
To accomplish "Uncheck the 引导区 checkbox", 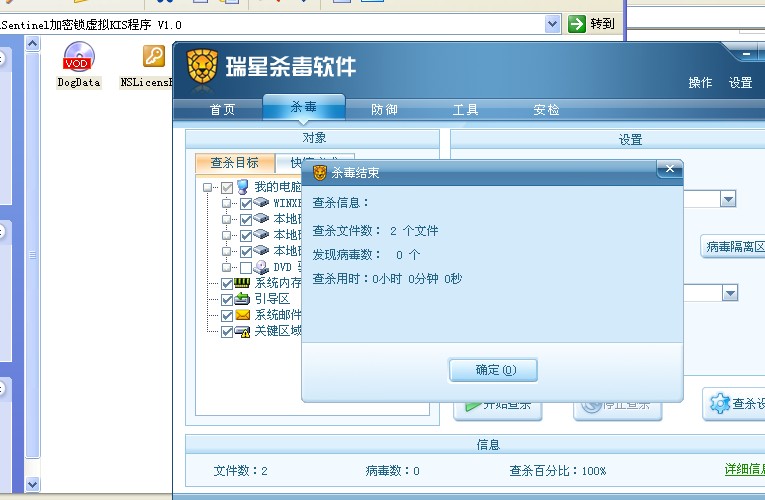I will (x=227, y=300).
